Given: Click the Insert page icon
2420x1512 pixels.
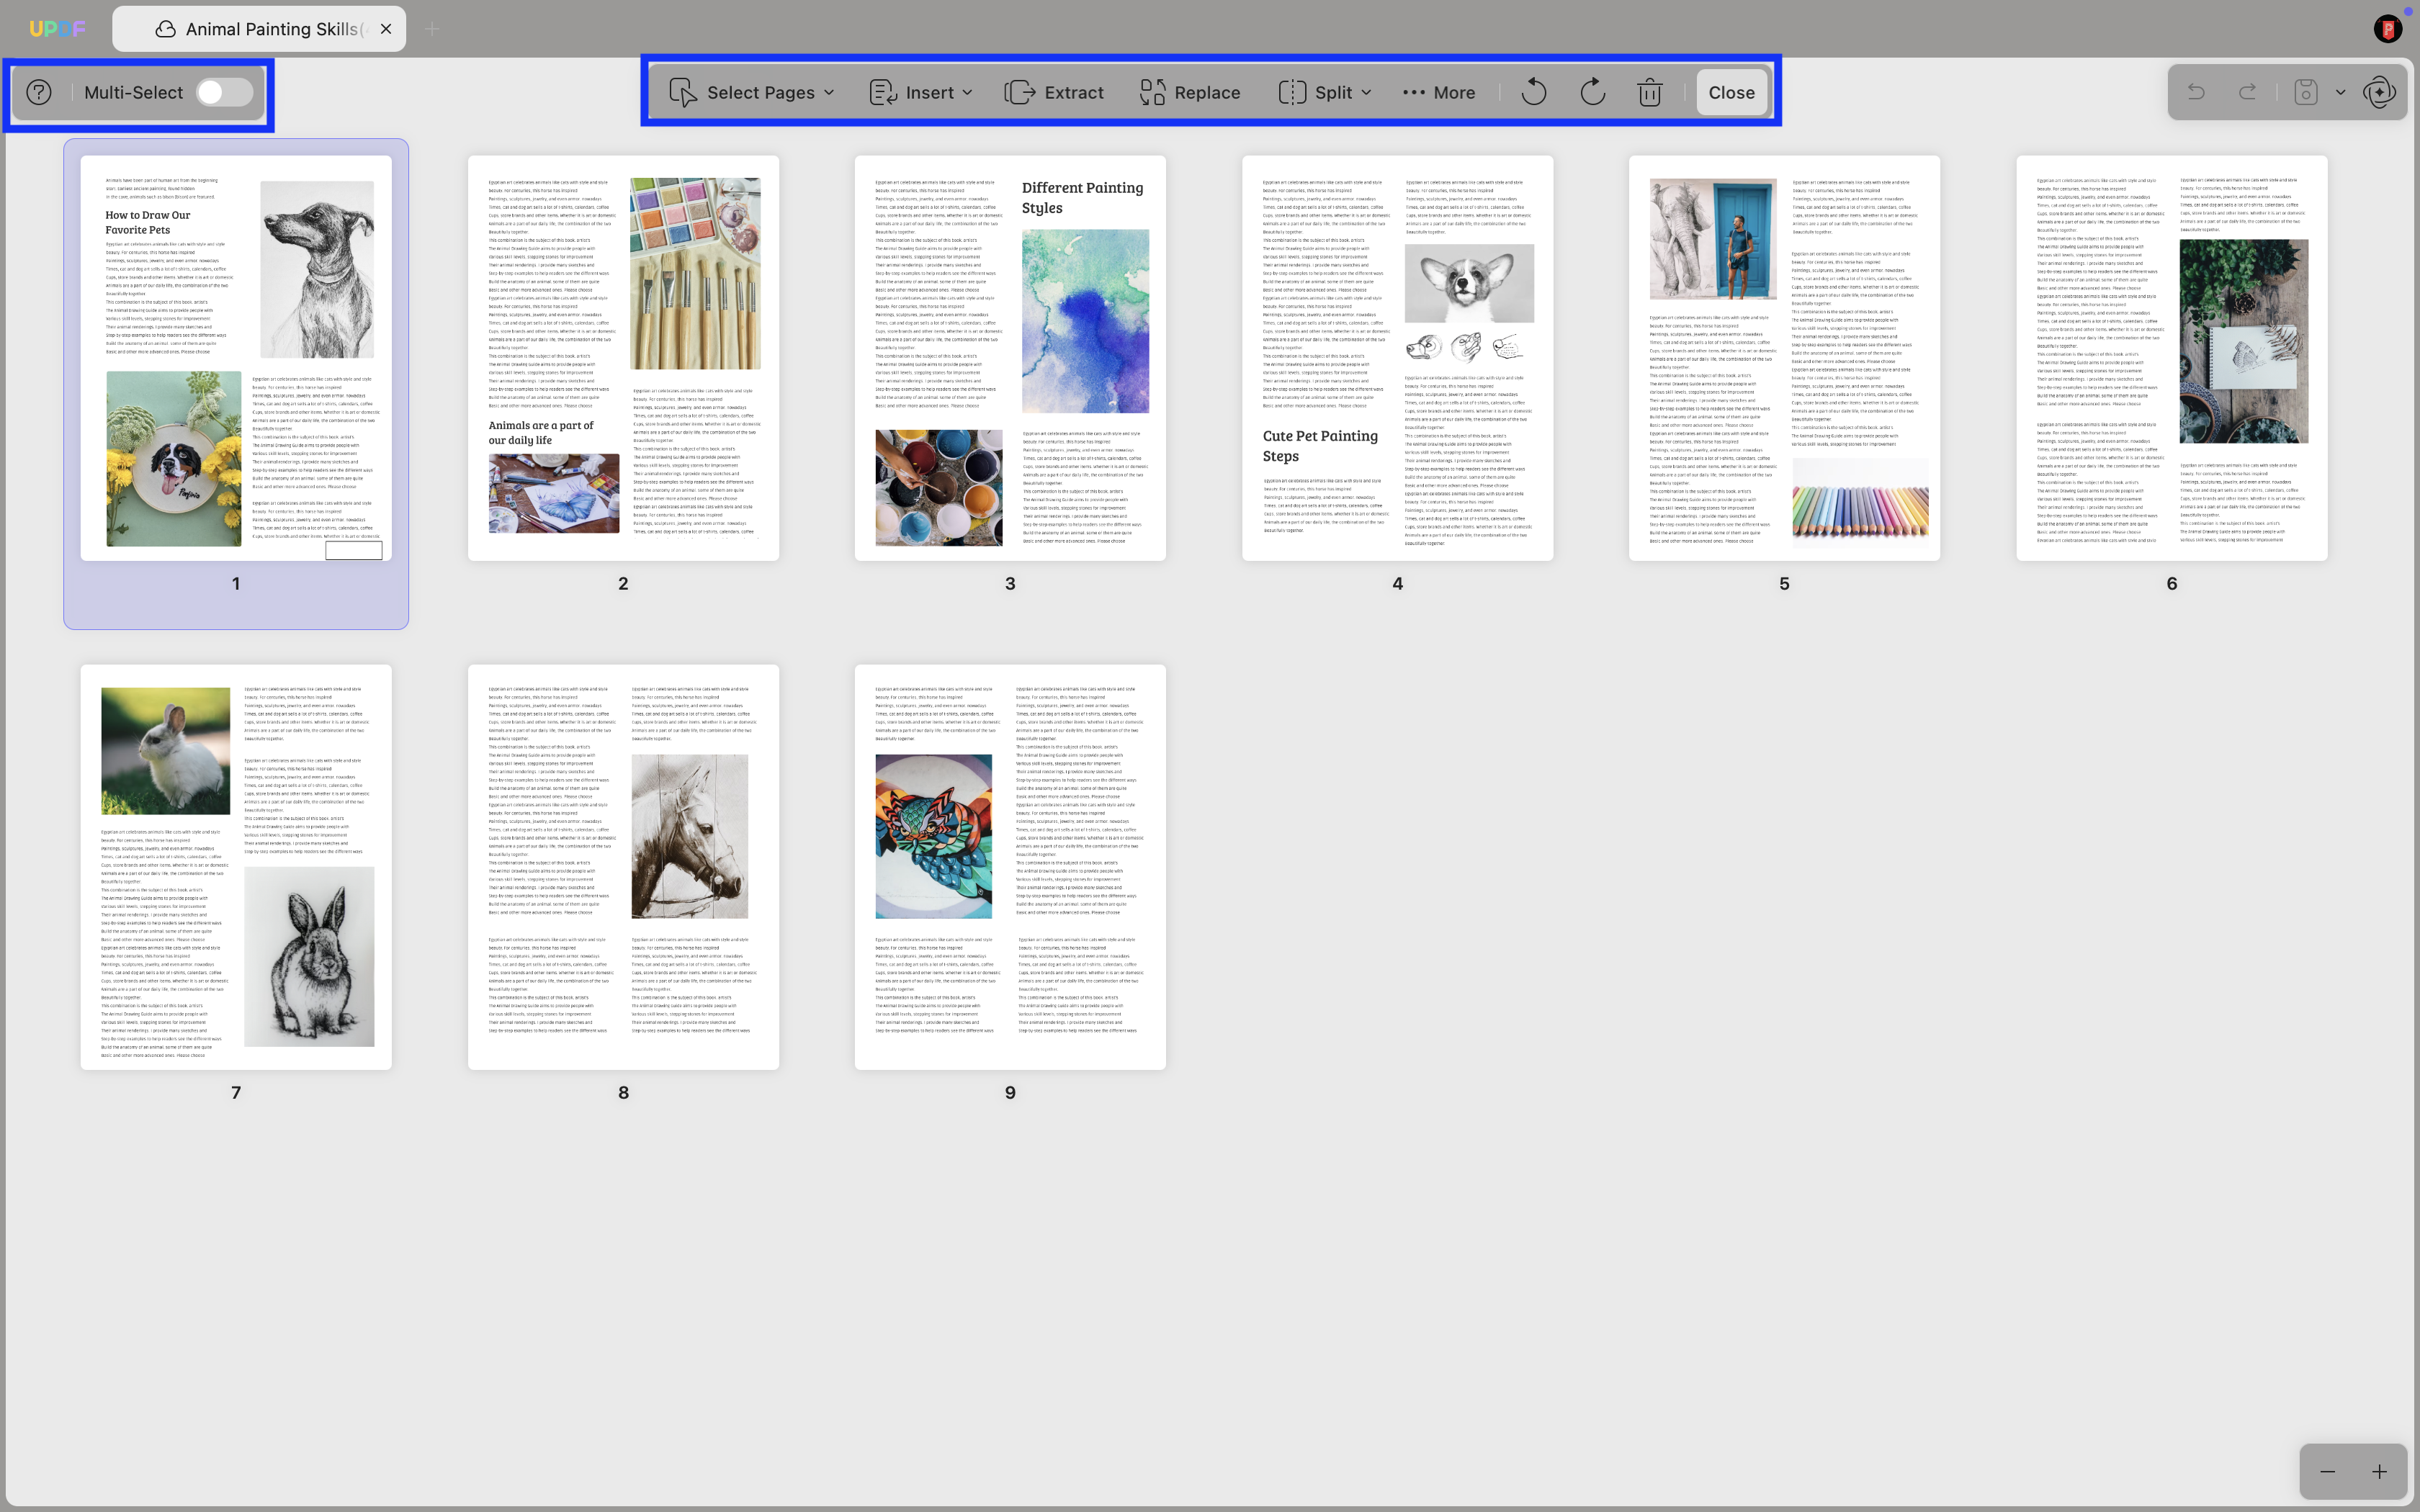Looking at the screenshot, I should 883,92.
